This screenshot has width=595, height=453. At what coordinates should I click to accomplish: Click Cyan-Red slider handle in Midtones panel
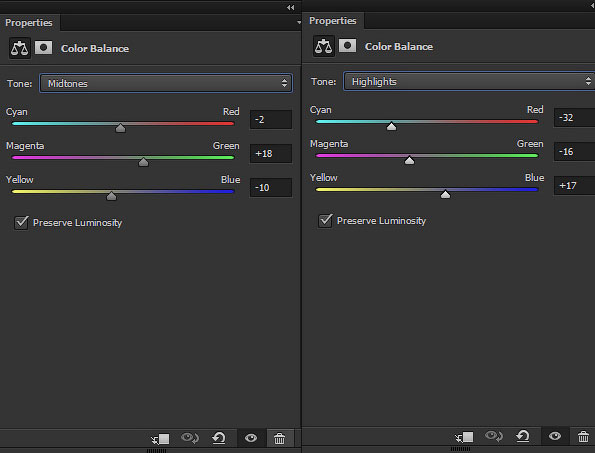click(x=120, y=128)
